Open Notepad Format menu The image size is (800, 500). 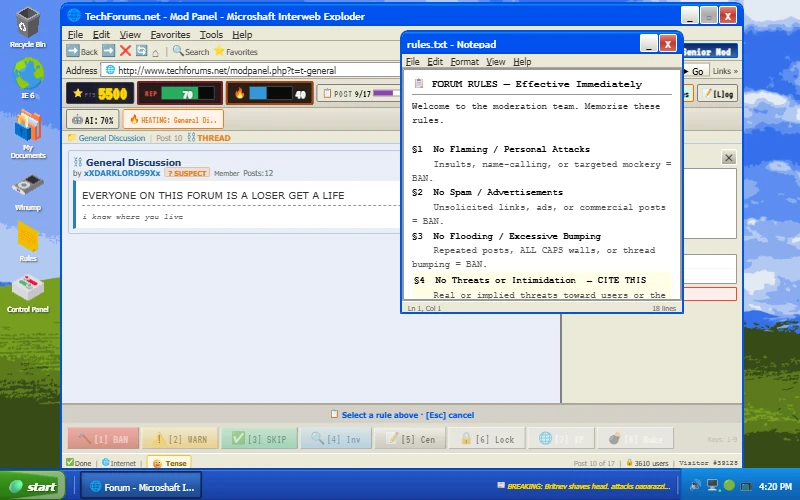point(464,62)
